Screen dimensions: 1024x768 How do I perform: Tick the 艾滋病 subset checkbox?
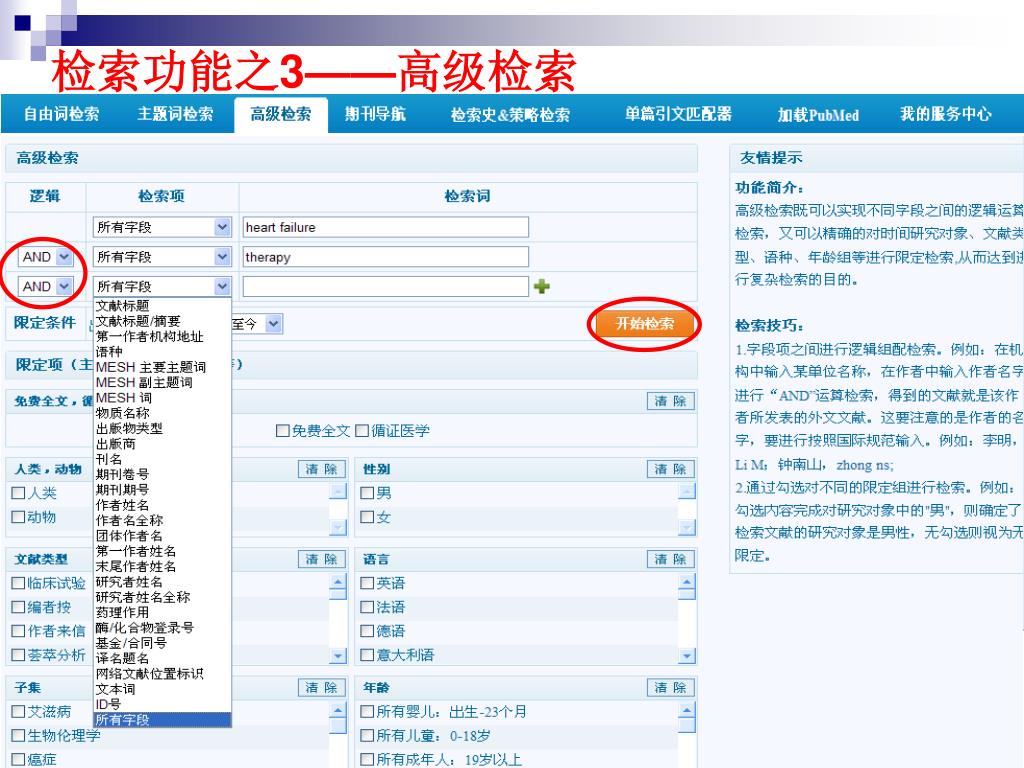tap(18, 712)
